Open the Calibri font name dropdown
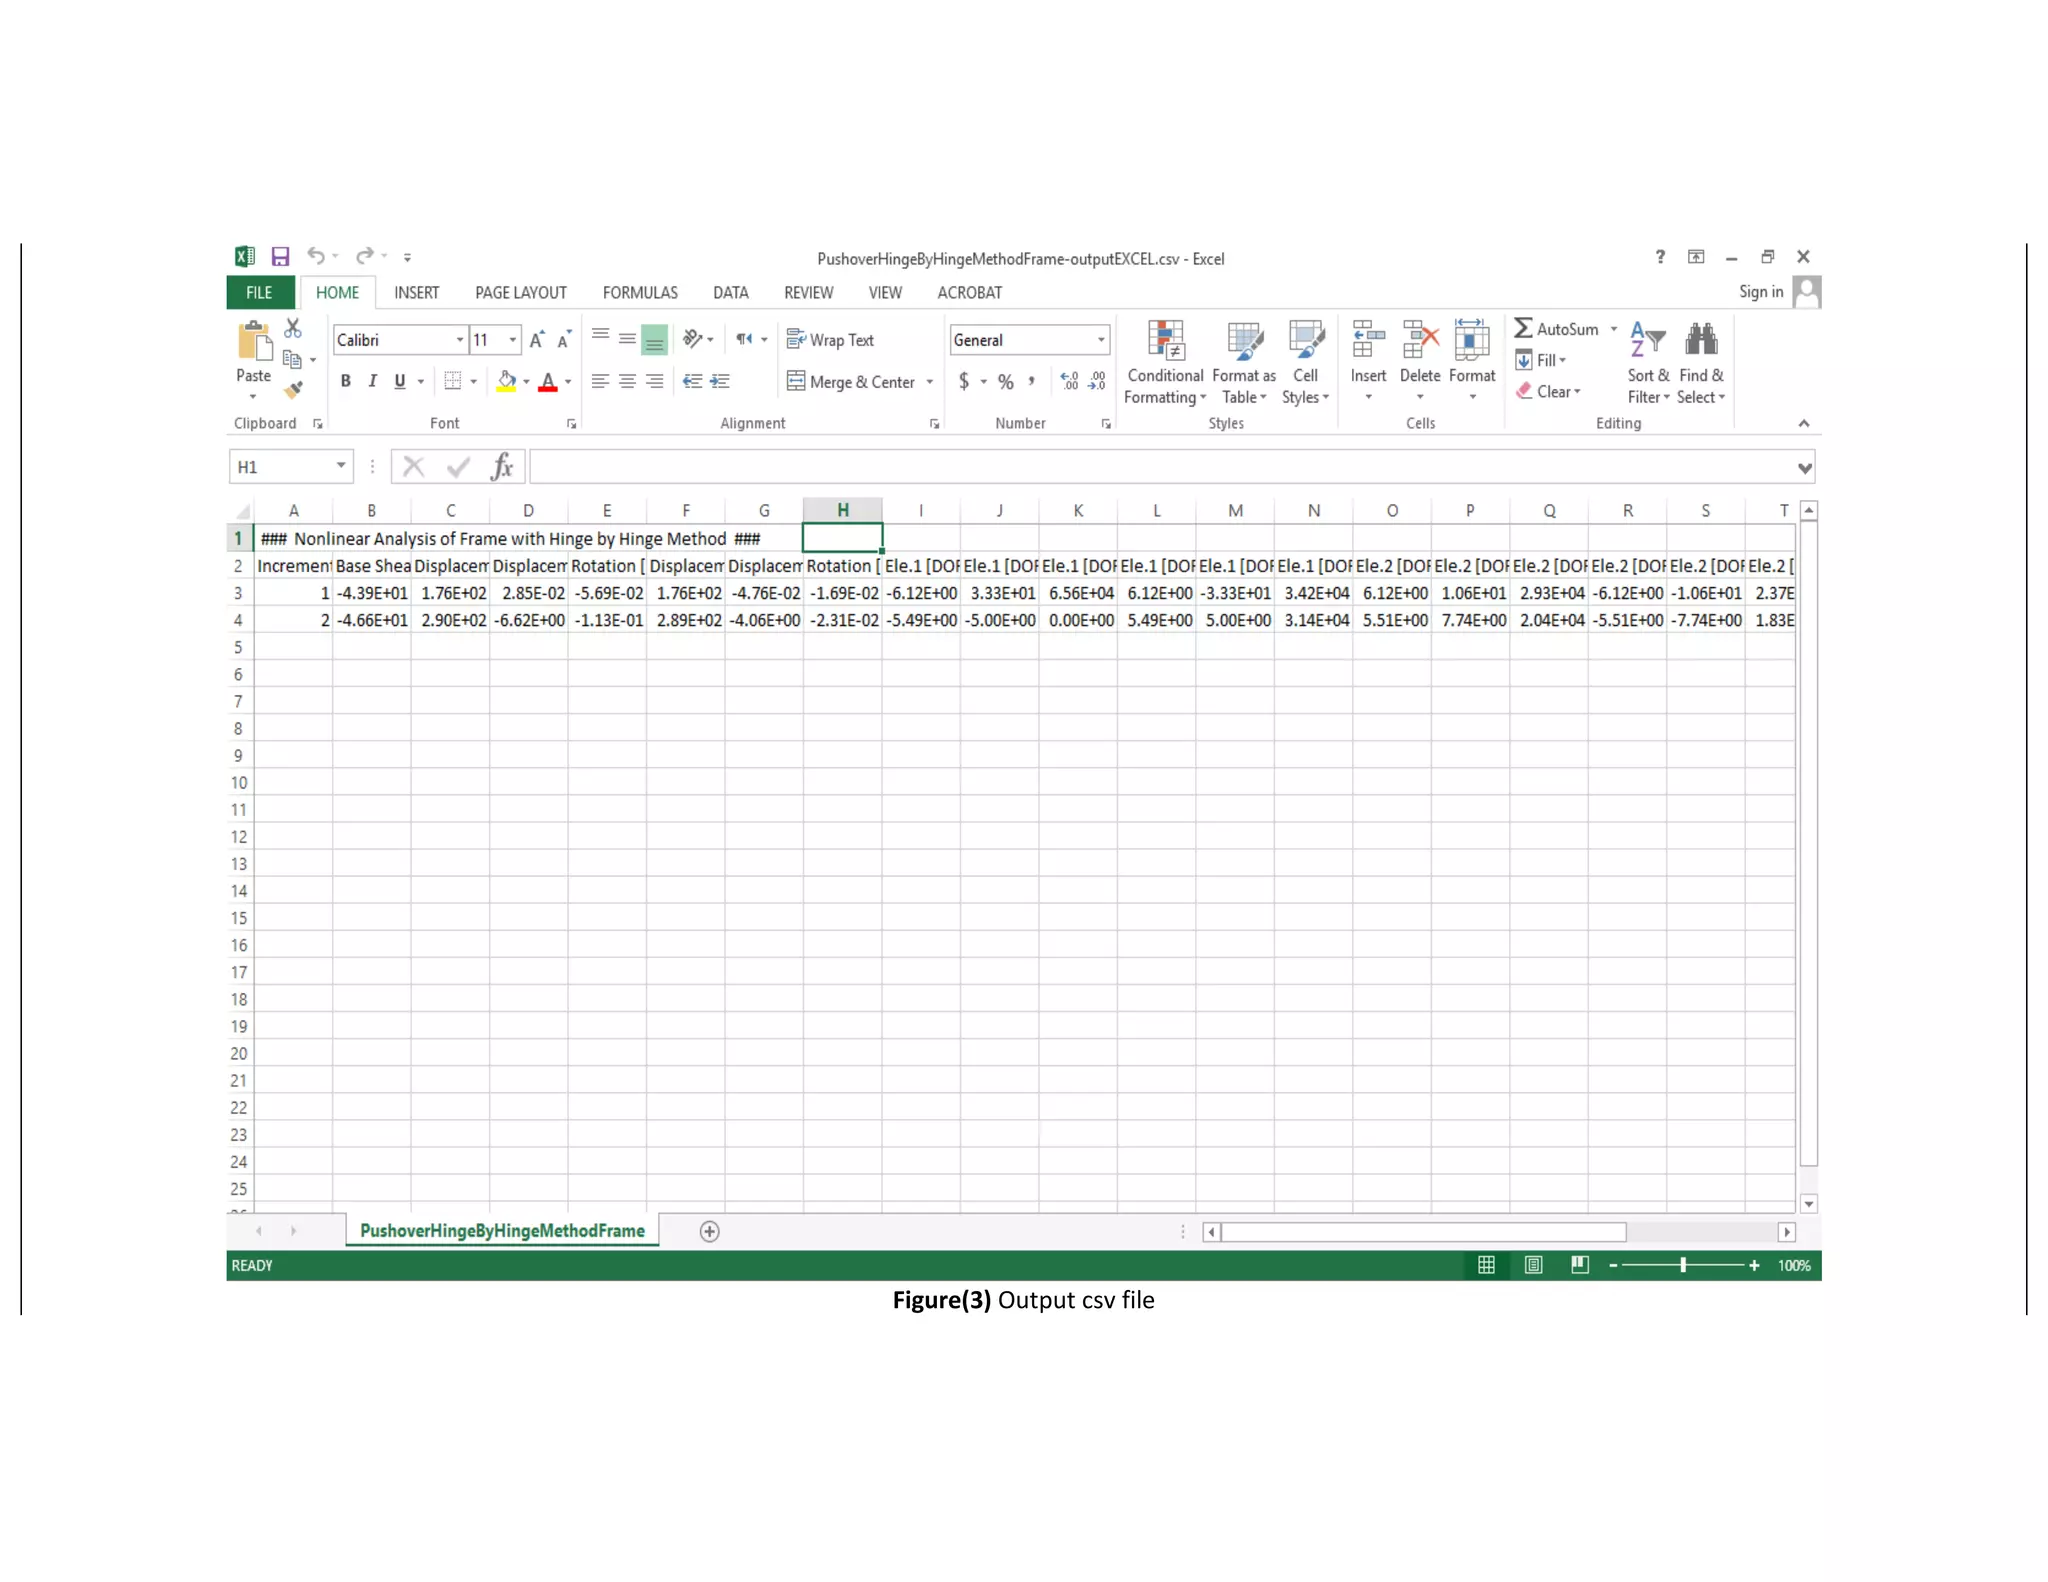The width and height of the screenshot is (2048, 1582). pos(460,340)
